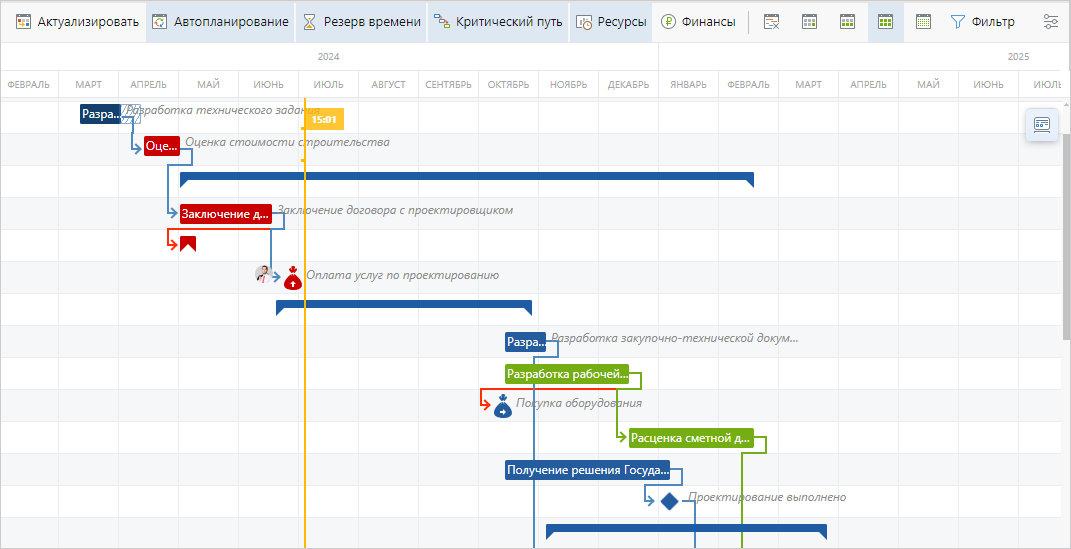Click the blue money bag Покупка оборудования icon
This screenshot has width=1071, height=549.
tap(503, 405)
